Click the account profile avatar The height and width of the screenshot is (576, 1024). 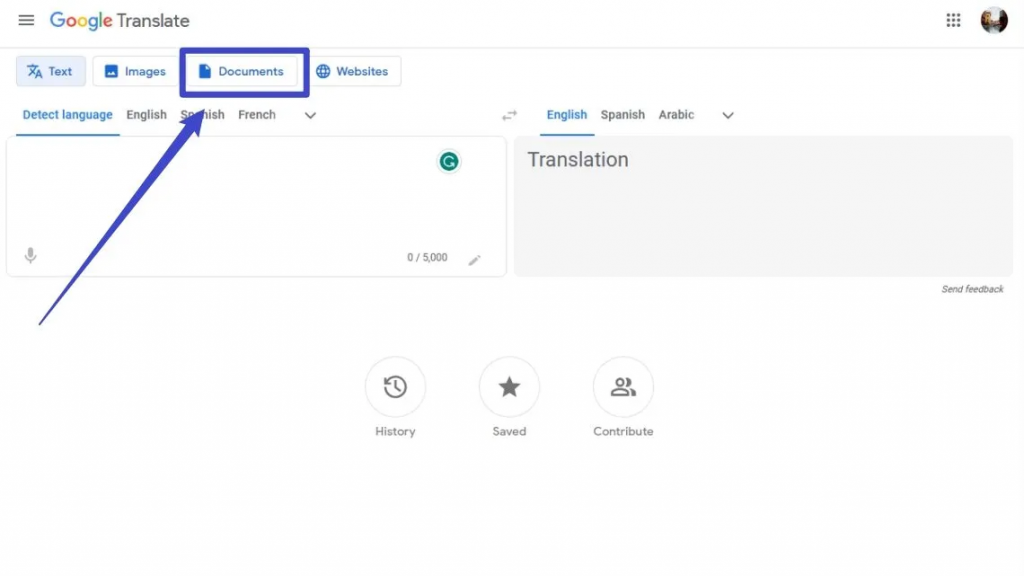tap(994, 21)
